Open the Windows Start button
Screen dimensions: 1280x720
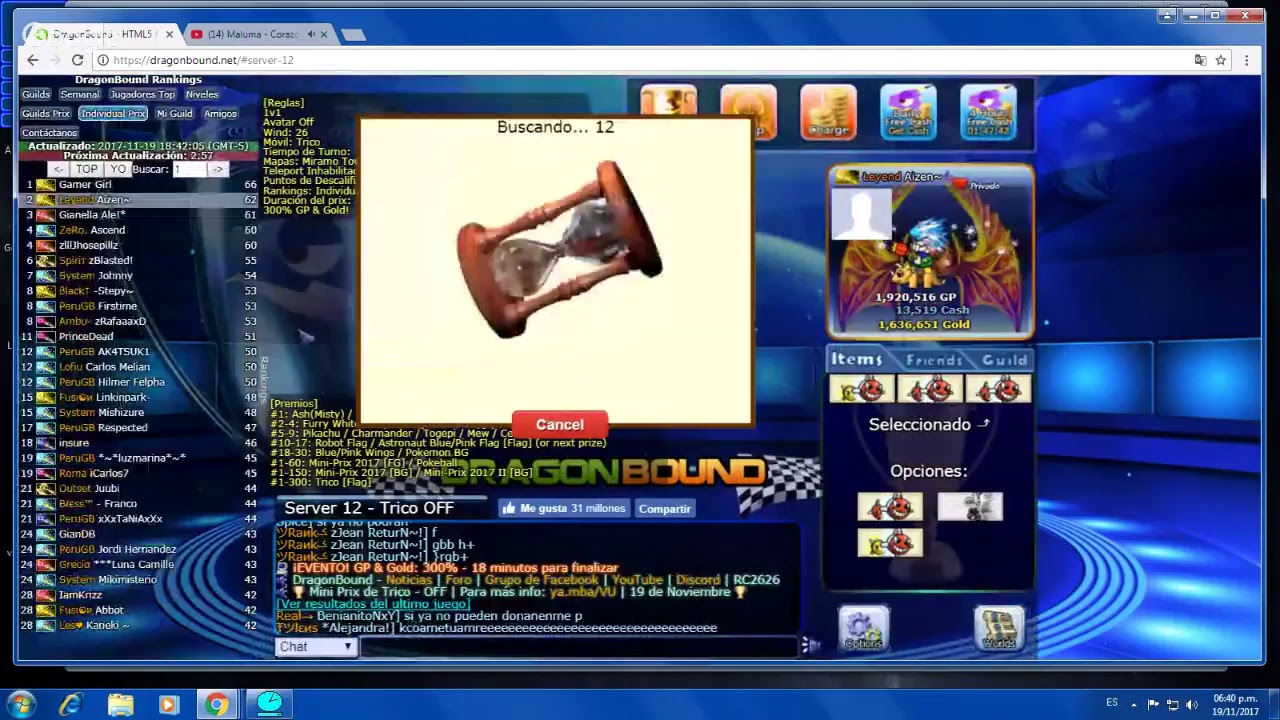coord(21,704)
